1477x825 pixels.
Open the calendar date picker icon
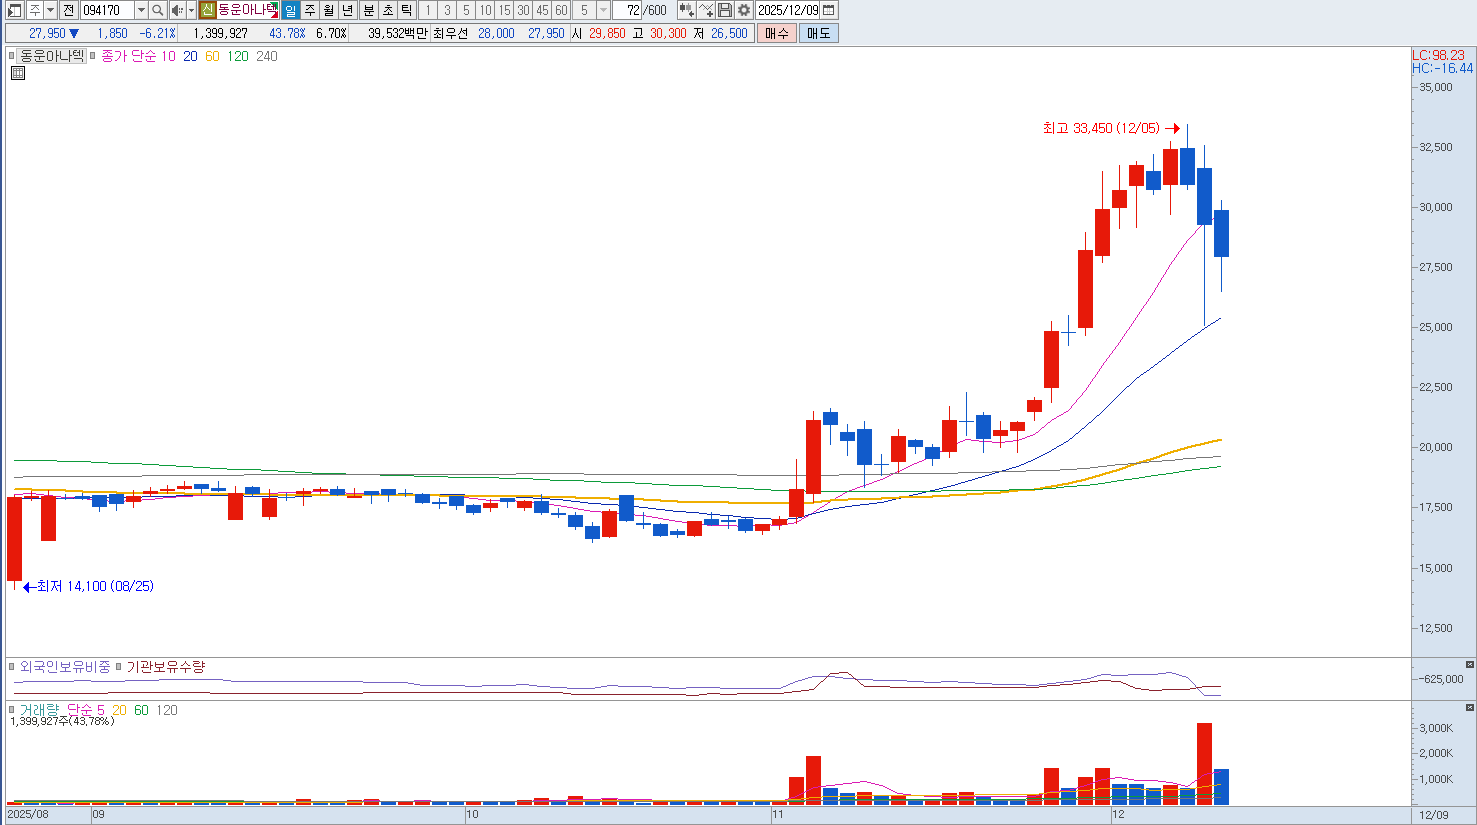point(829,10)
